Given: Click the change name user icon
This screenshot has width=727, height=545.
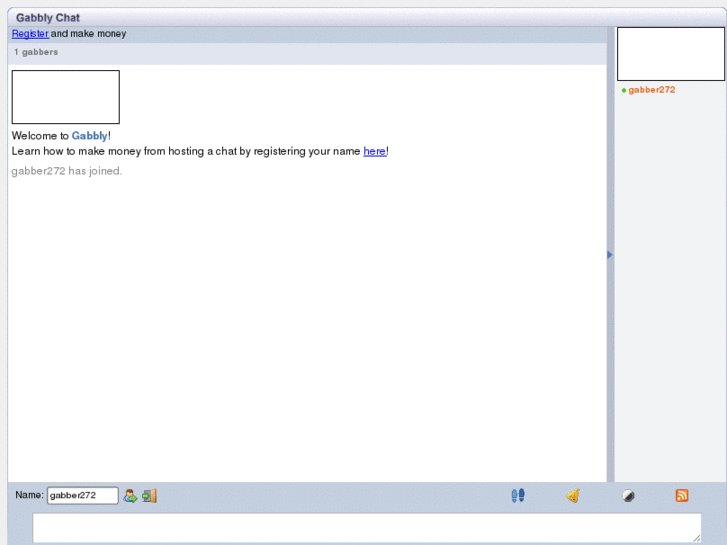Looking at the screenshot, I should [x=130, y=496].
